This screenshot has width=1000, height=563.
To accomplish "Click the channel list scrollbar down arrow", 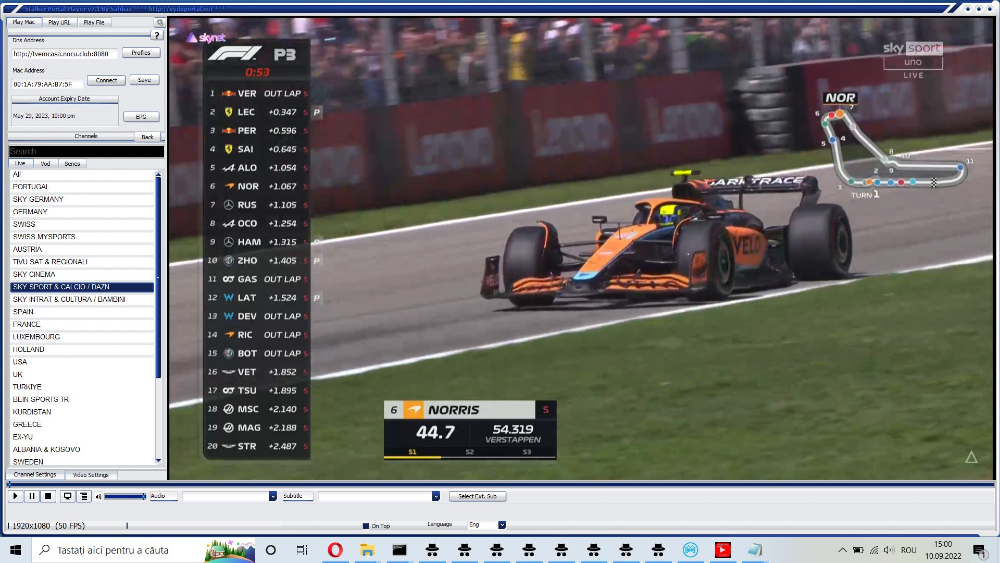I will 158,460.
